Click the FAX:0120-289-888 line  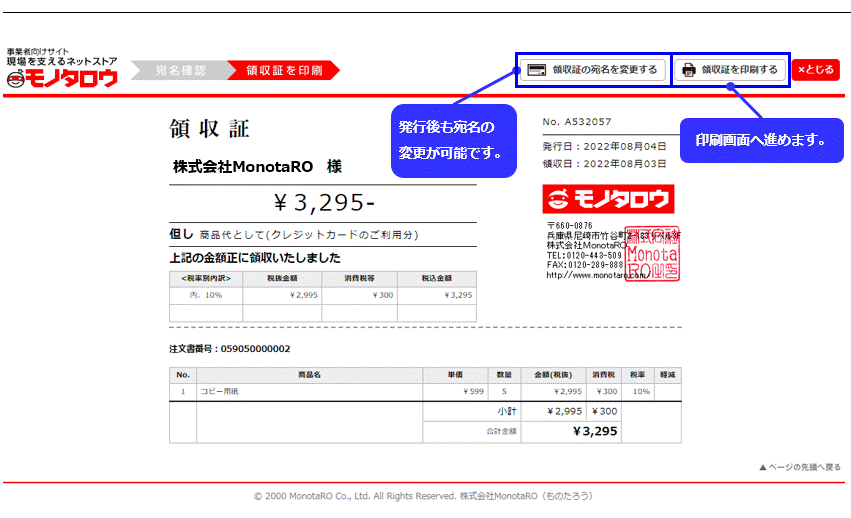point(585,265)
